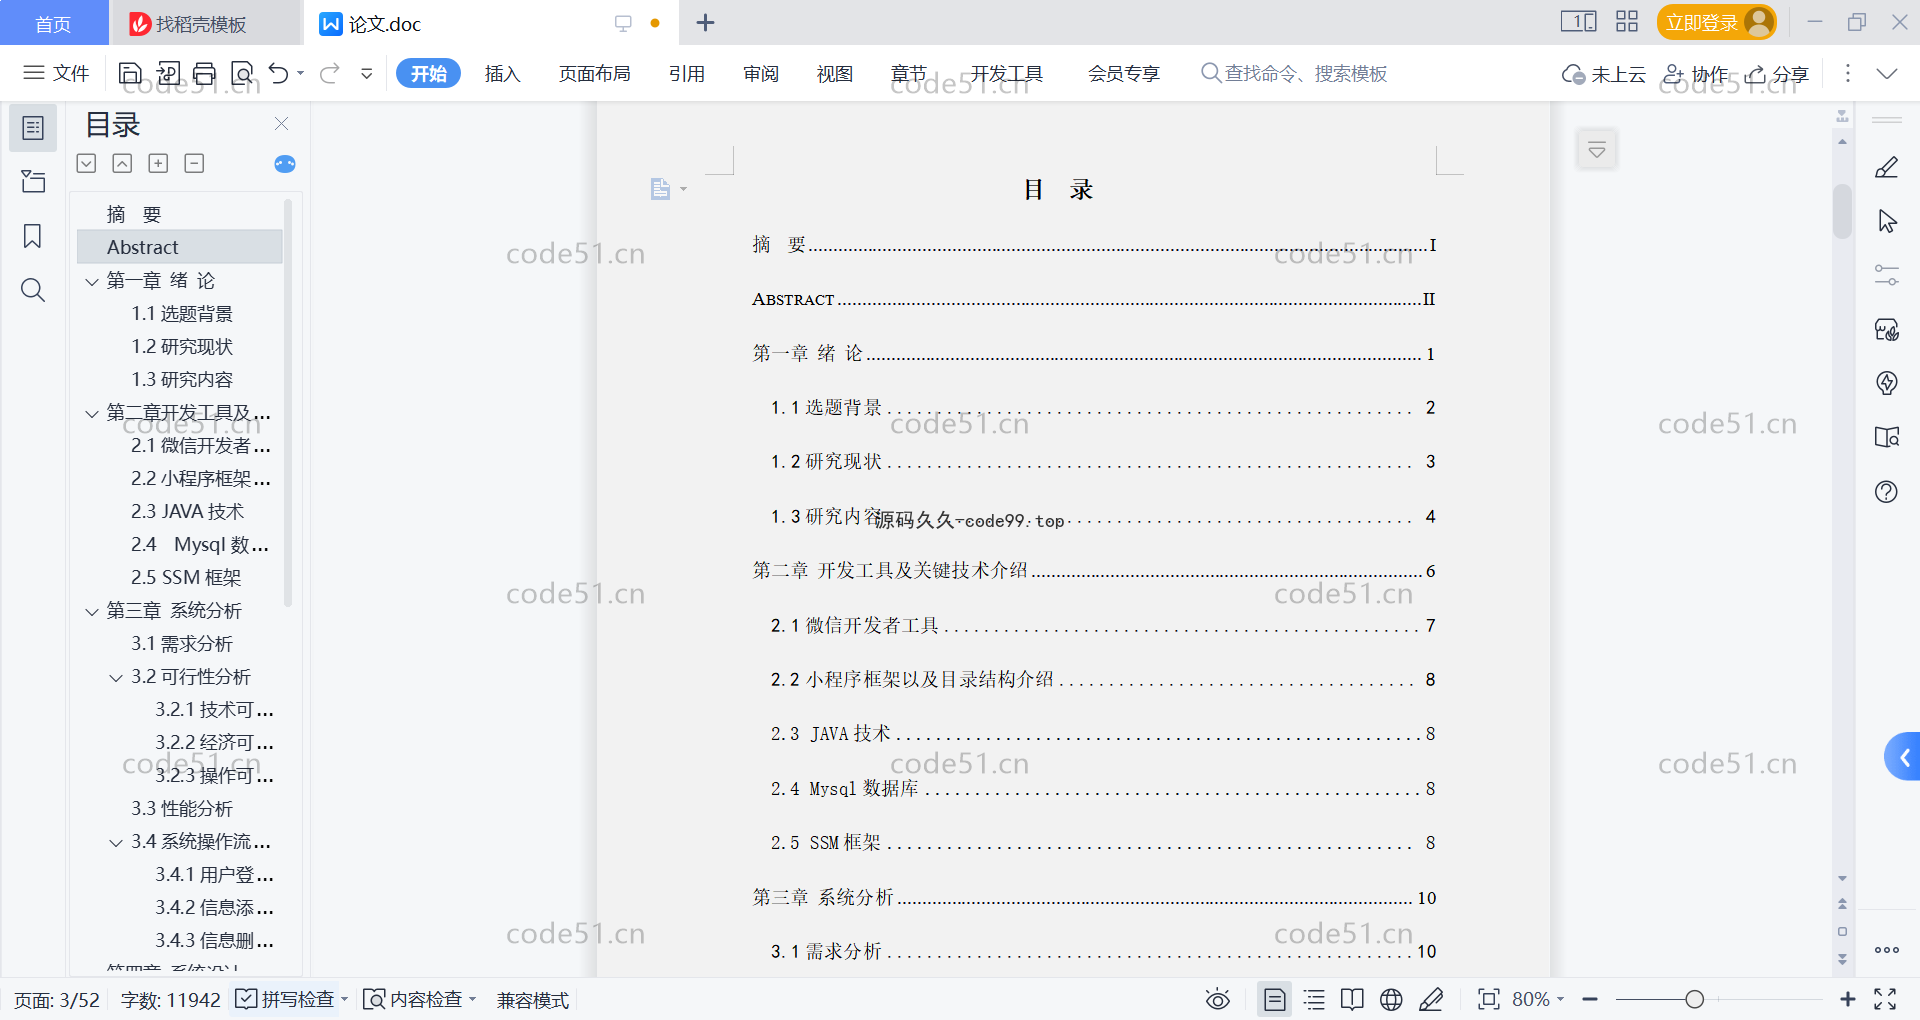Open the chapter navigation sidebar icon
1920x1020 pixels.
point(33,181)
